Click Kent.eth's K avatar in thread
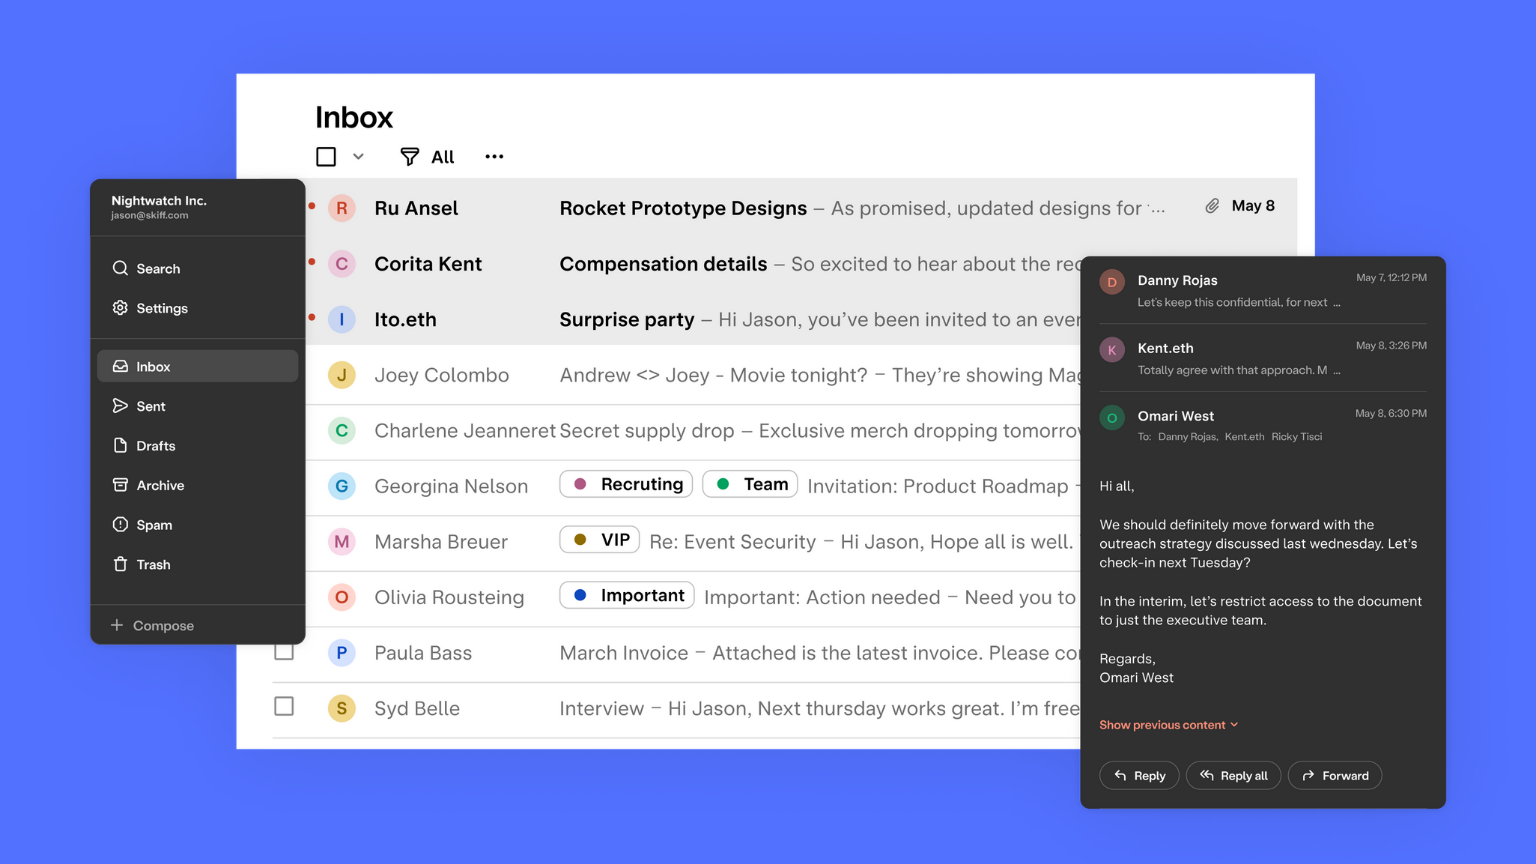Viewport: 1536px width, 864px height. [1112, 350]
